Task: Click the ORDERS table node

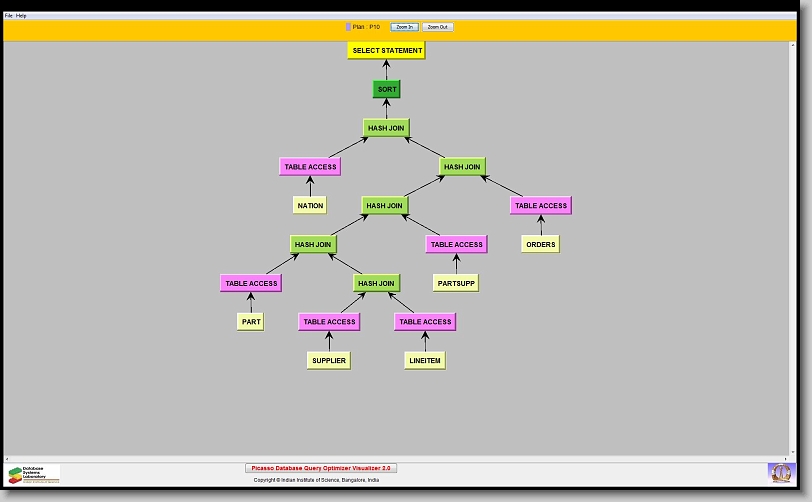Action: [x=540, y=244]
